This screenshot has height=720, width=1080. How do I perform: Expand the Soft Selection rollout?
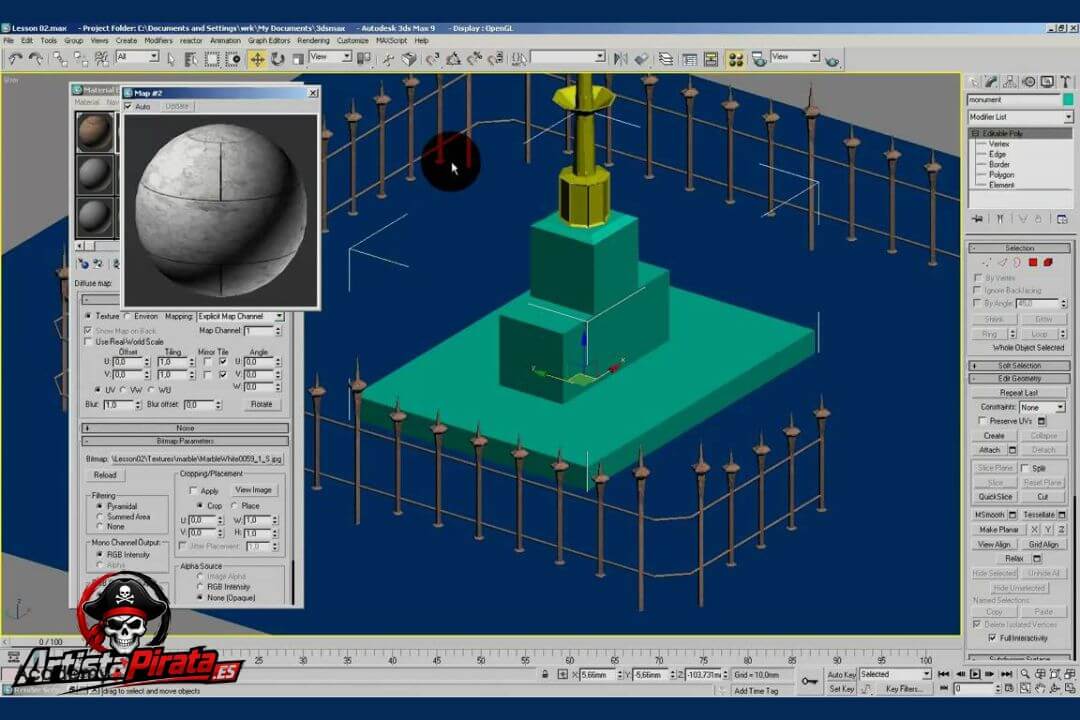pyautogui.click(x=1019, y=366)
